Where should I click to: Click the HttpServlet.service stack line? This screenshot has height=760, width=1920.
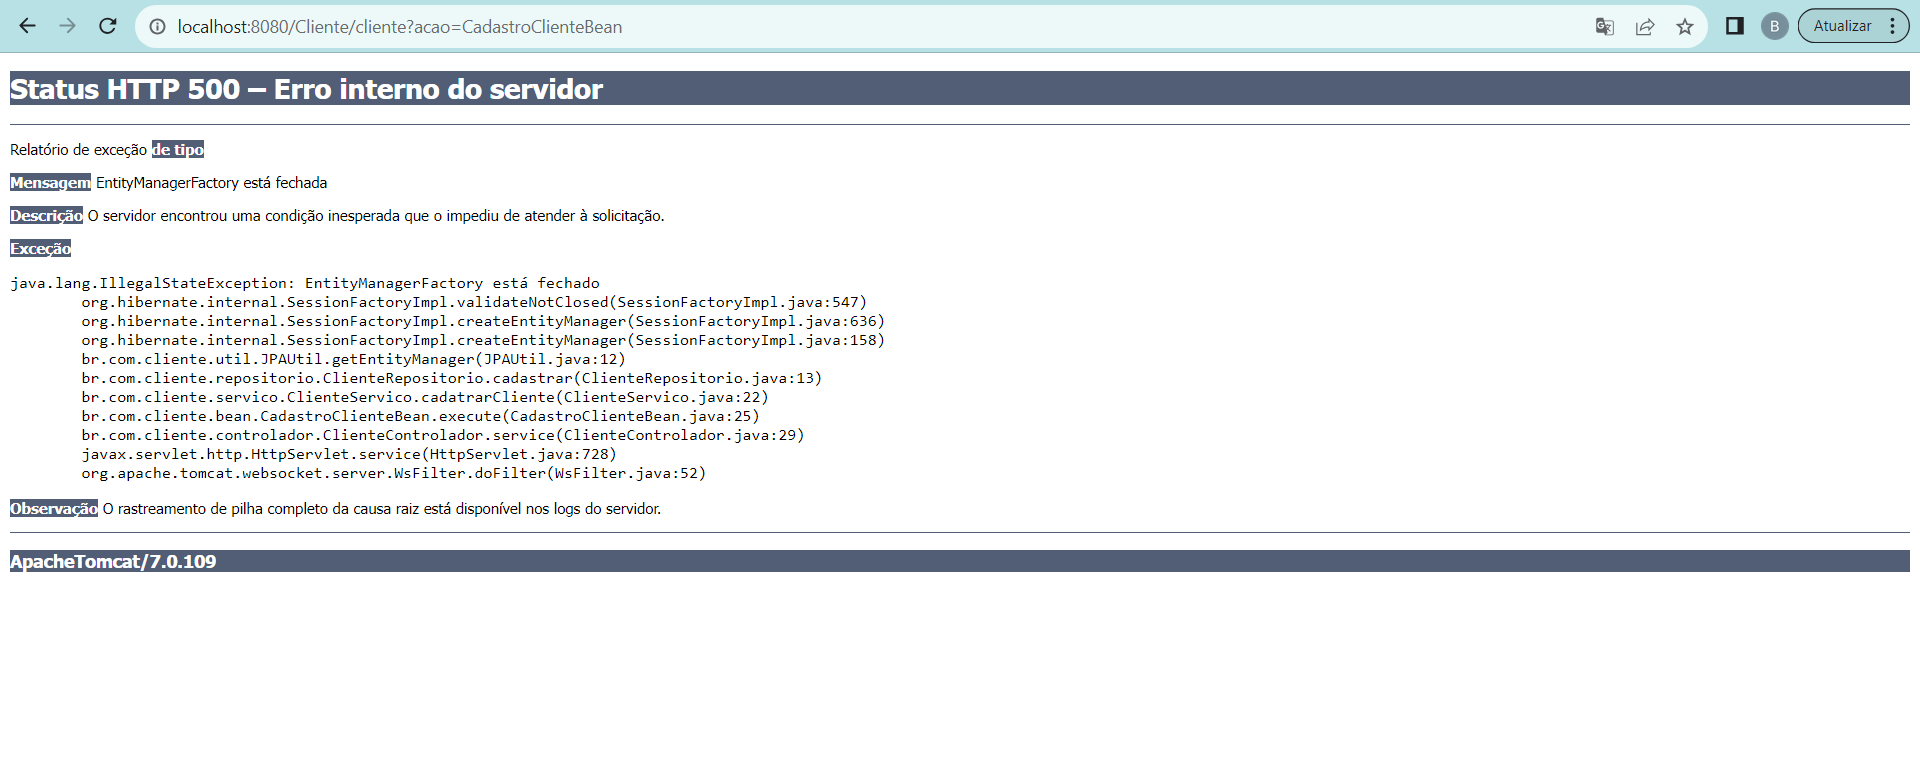[349, 454]
